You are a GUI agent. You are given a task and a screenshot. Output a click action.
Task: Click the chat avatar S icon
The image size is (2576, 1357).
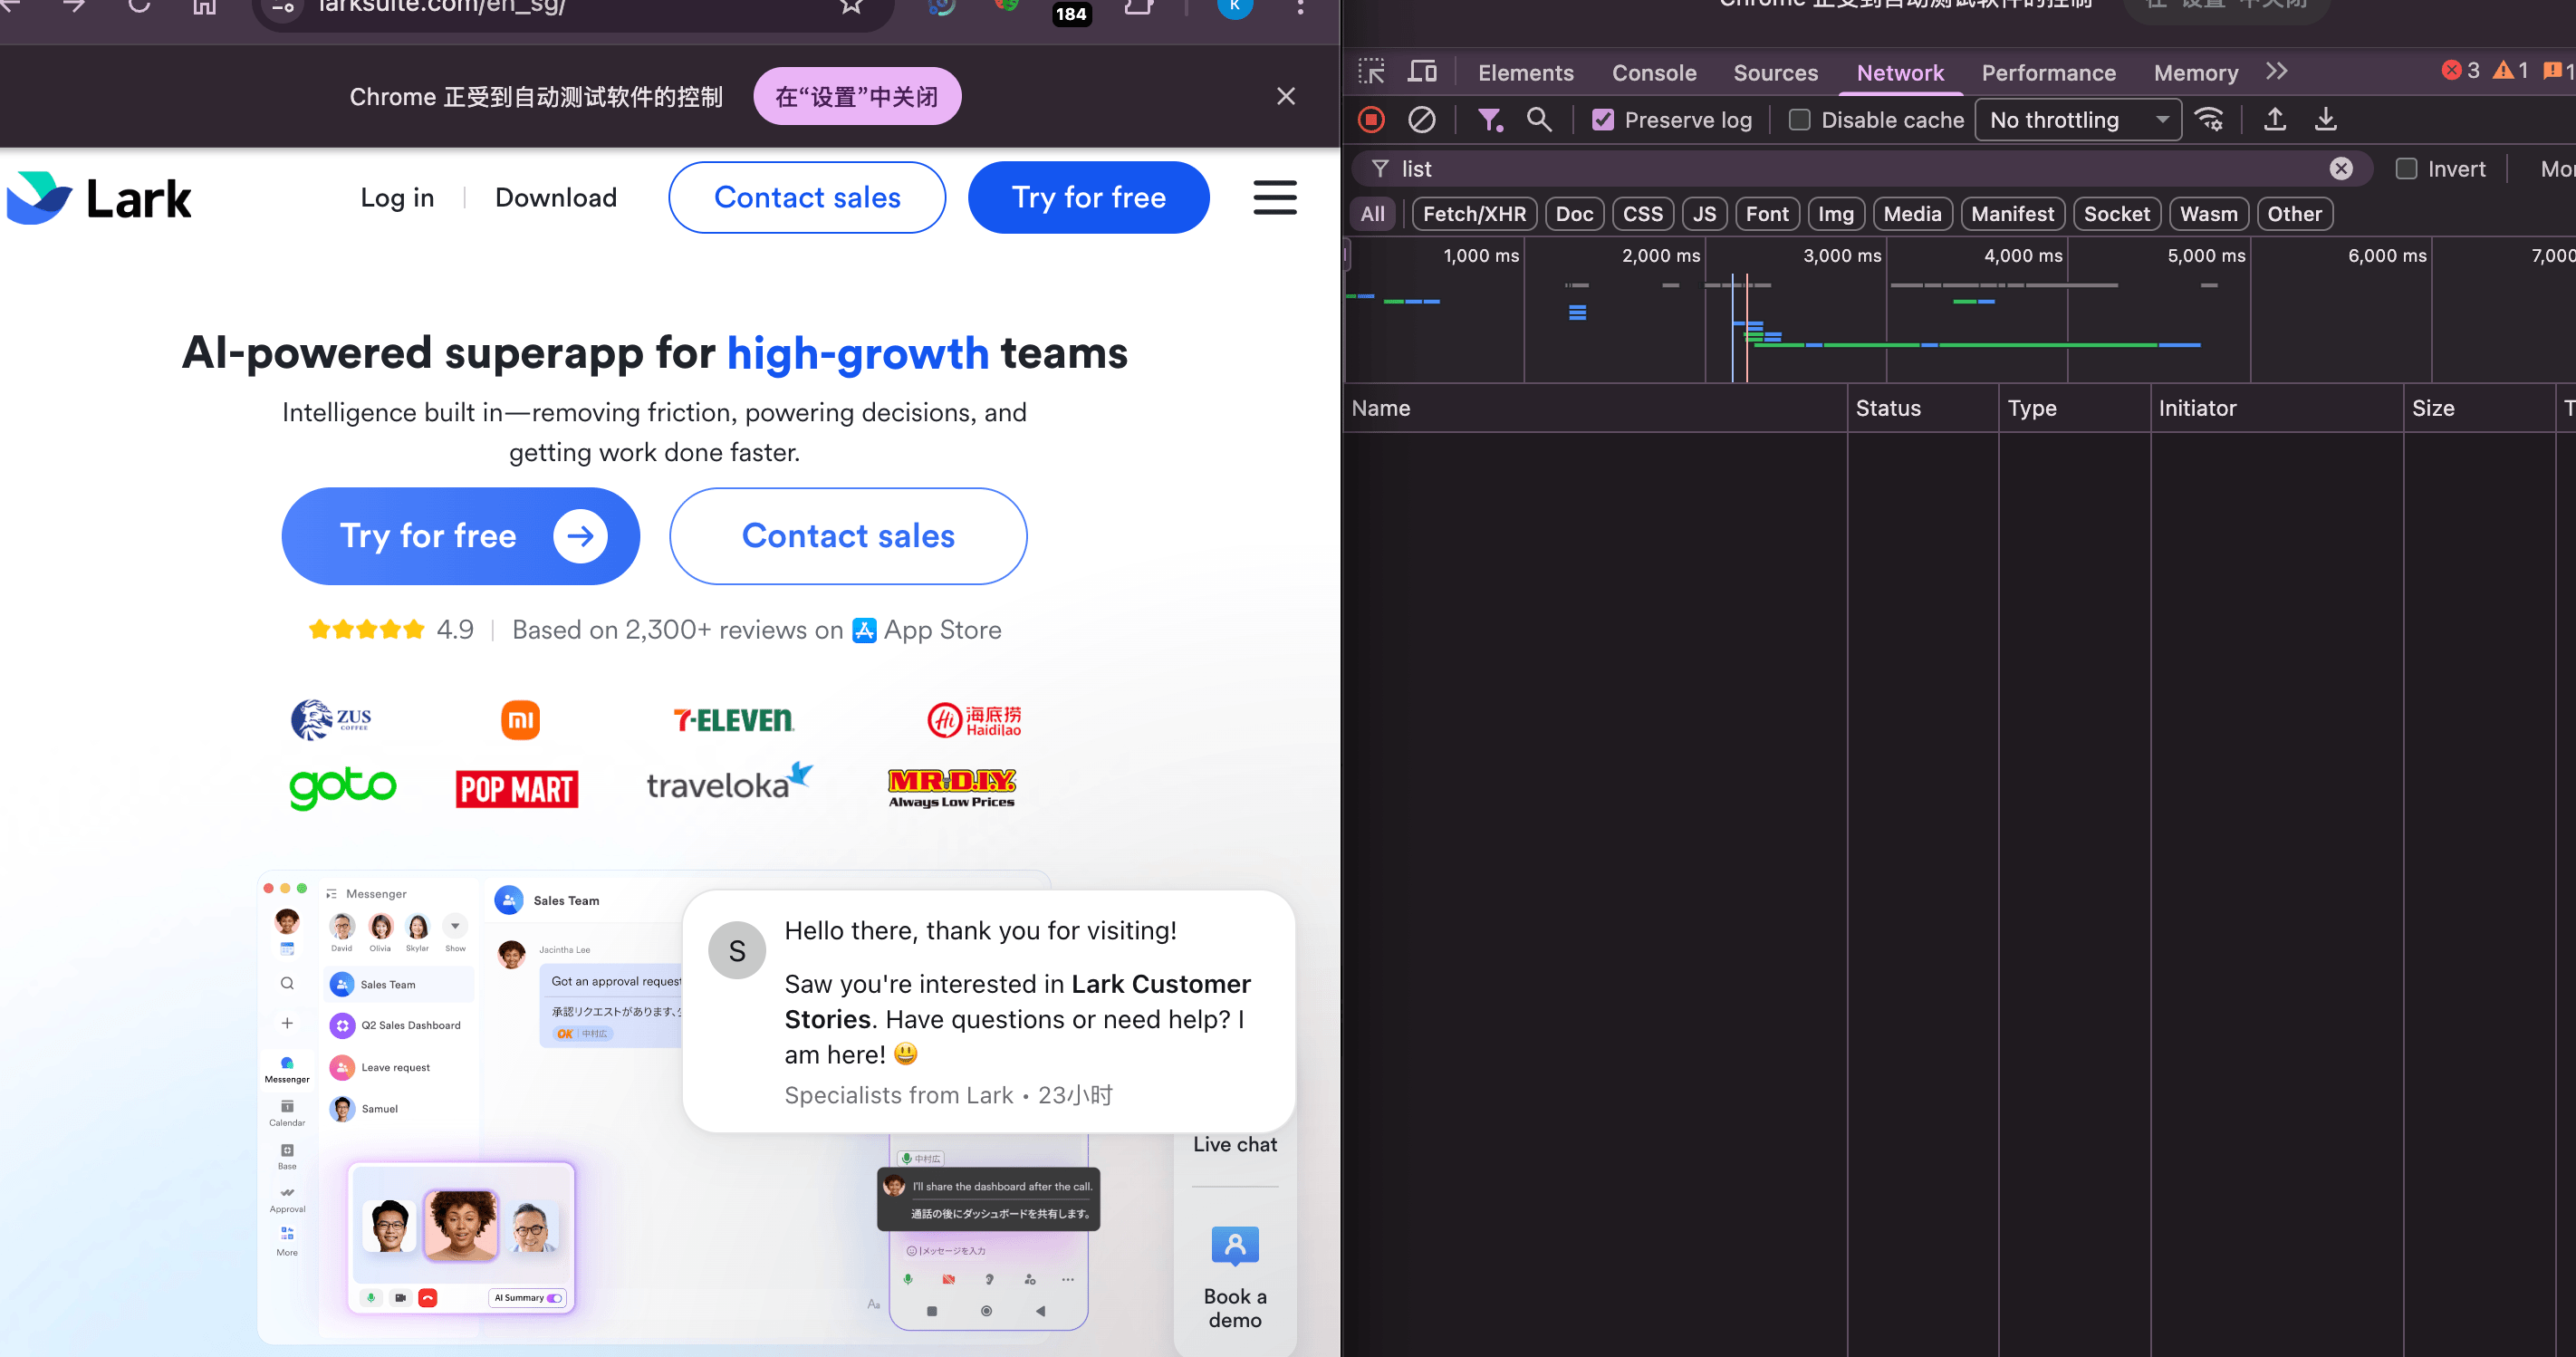coord(737,951)
